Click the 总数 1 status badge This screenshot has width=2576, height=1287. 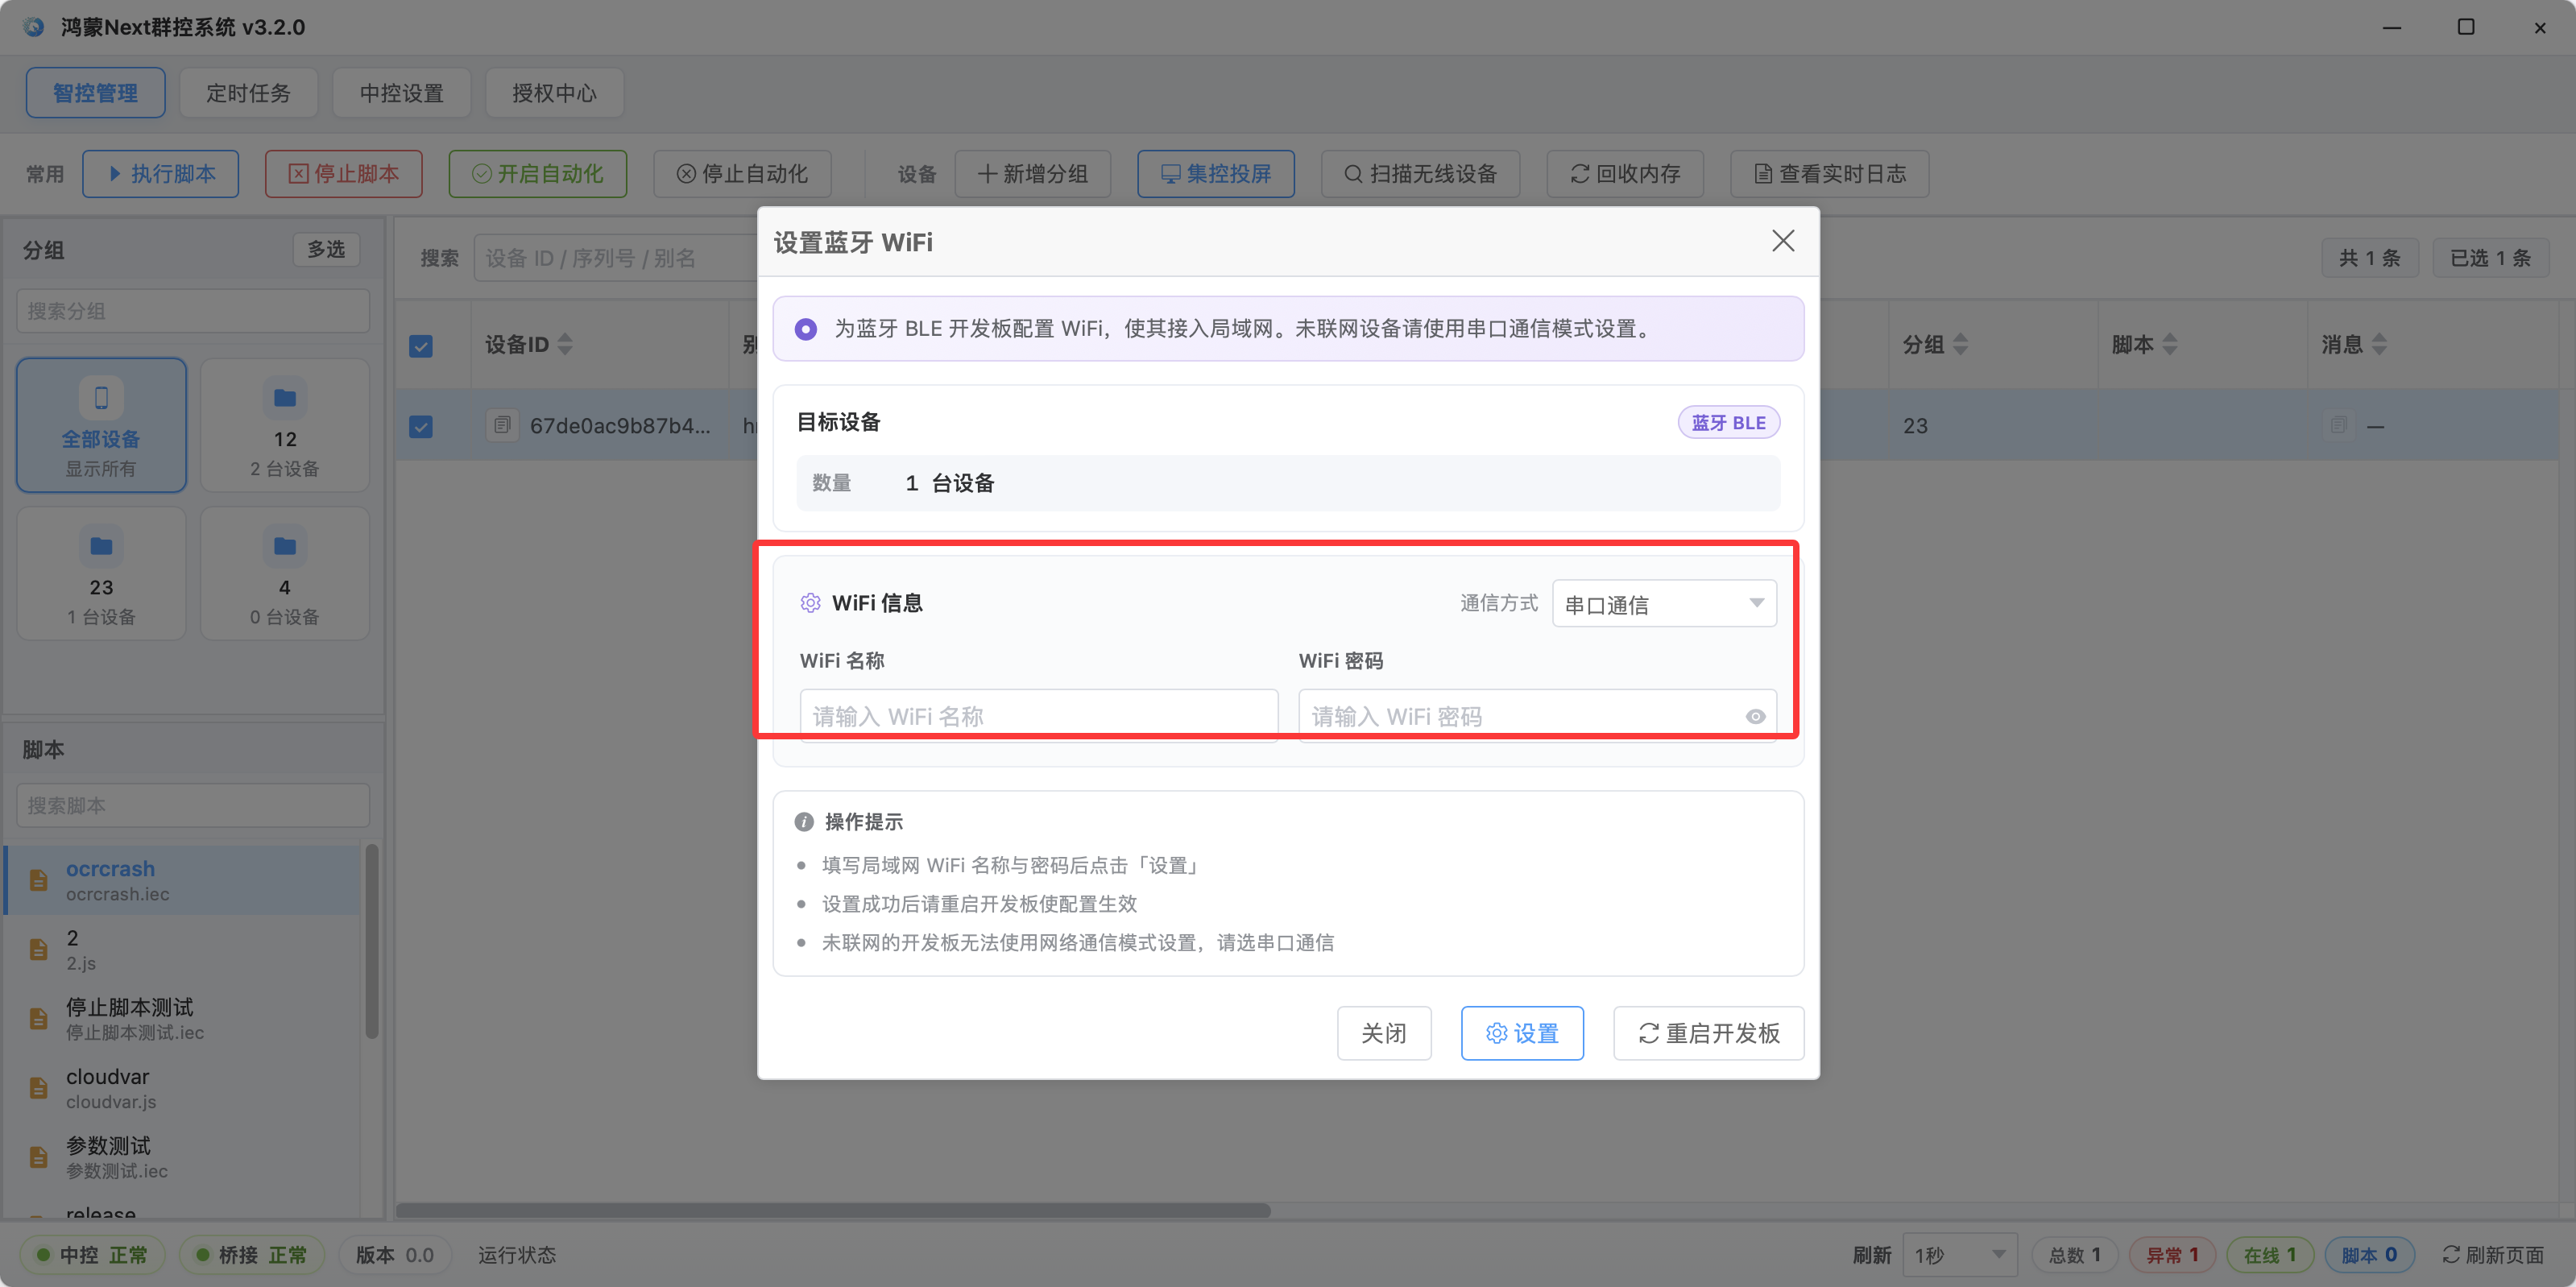tap(2075, 1255)
